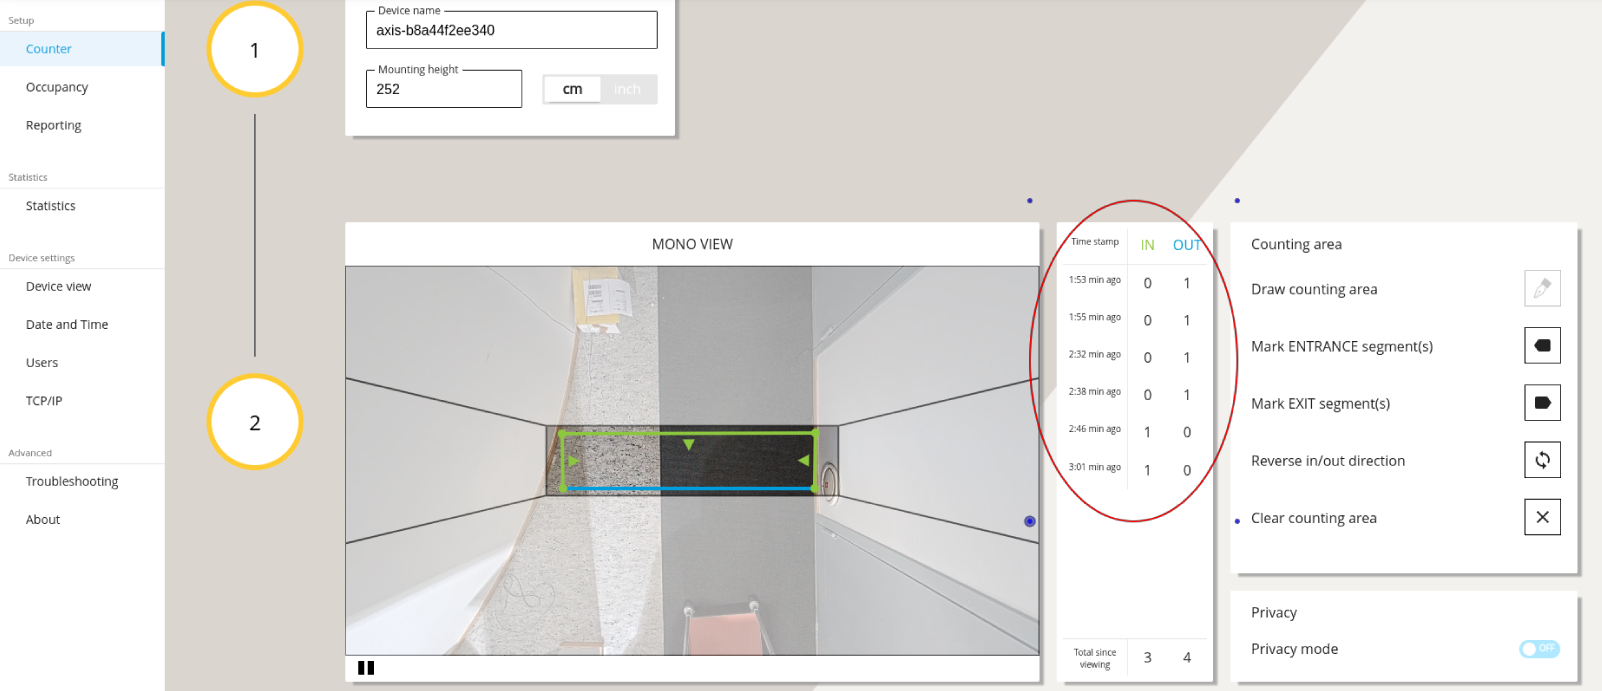Click the Mark EXIT segment icon

pos(1542,403)
